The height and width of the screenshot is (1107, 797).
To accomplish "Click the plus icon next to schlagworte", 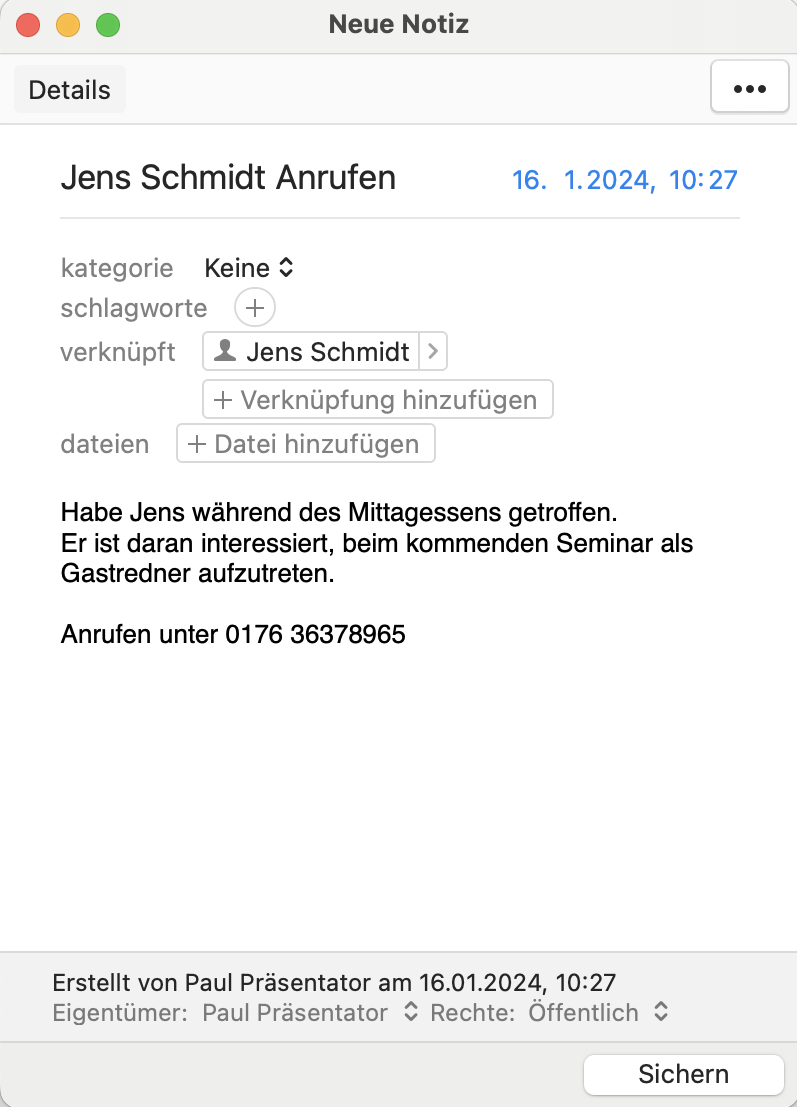I will click(x=254, y=308).
